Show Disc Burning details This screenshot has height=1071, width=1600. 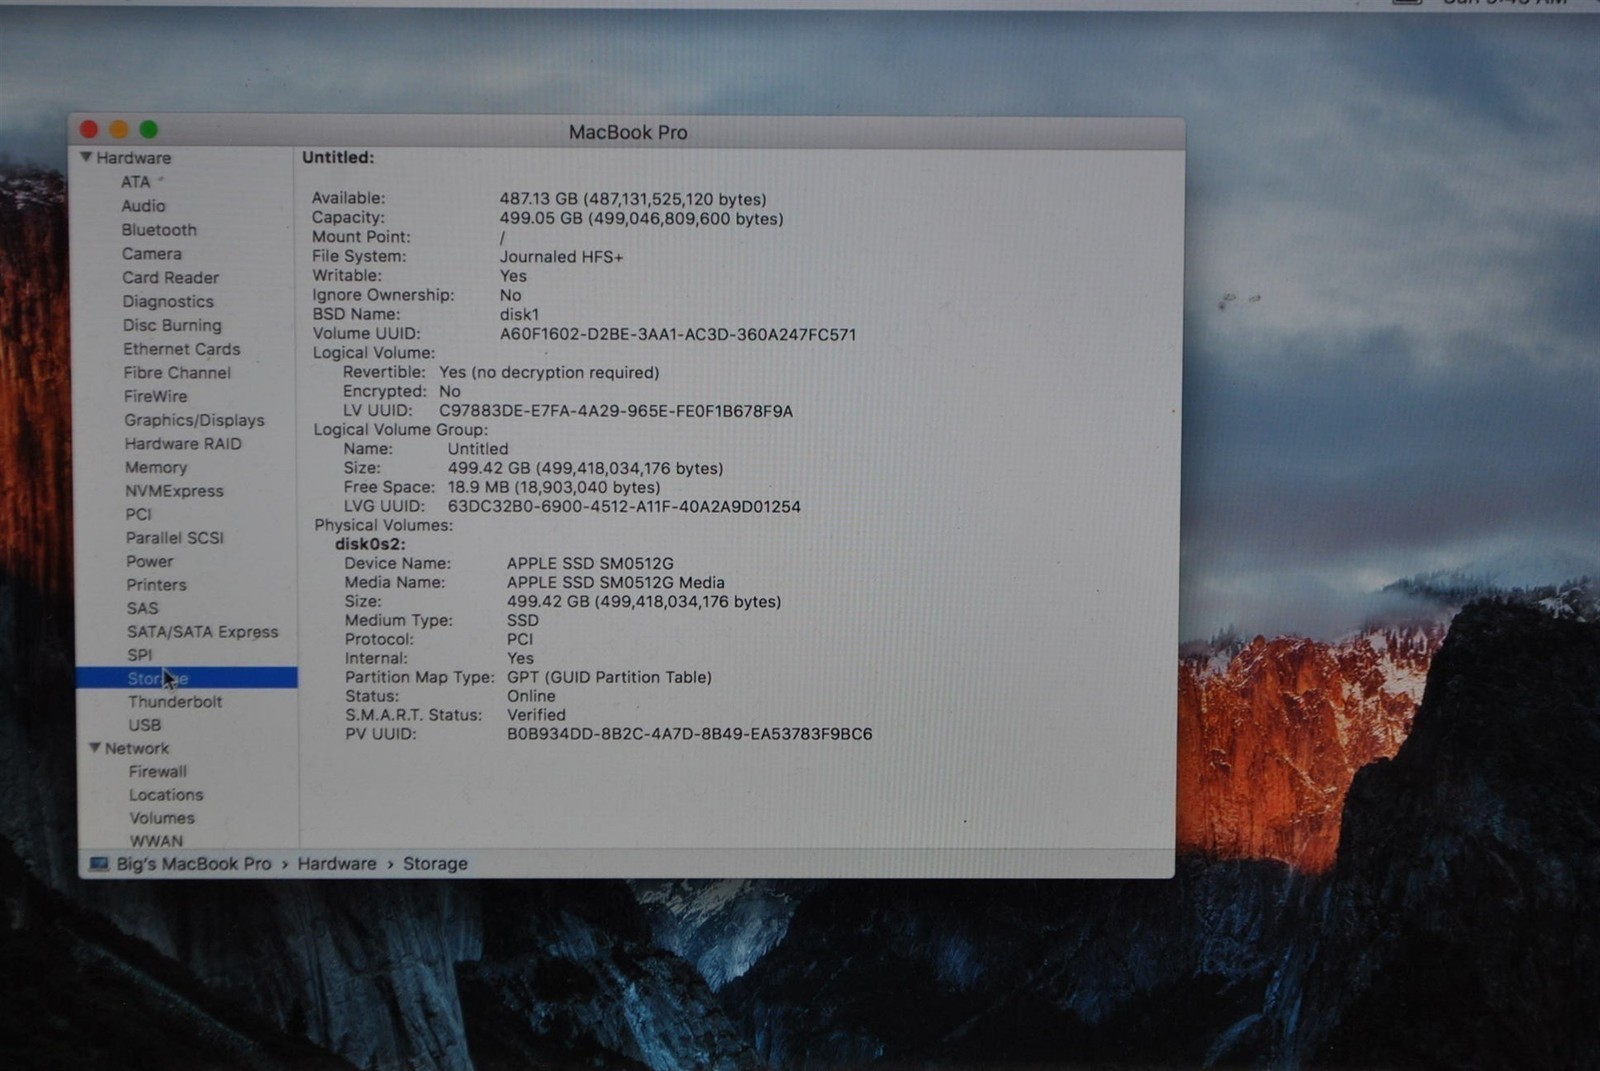coord(172,325)
